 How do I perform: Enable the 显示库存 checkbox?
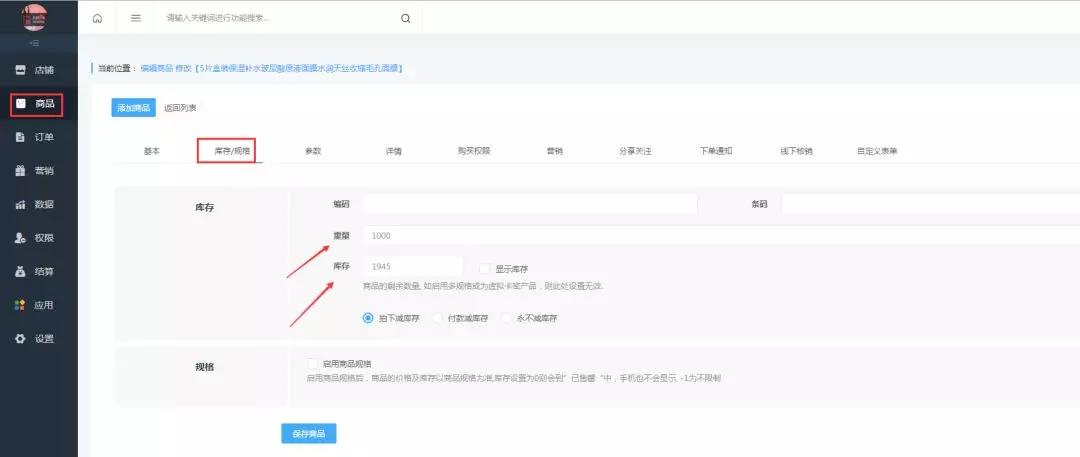pos(485,269)
